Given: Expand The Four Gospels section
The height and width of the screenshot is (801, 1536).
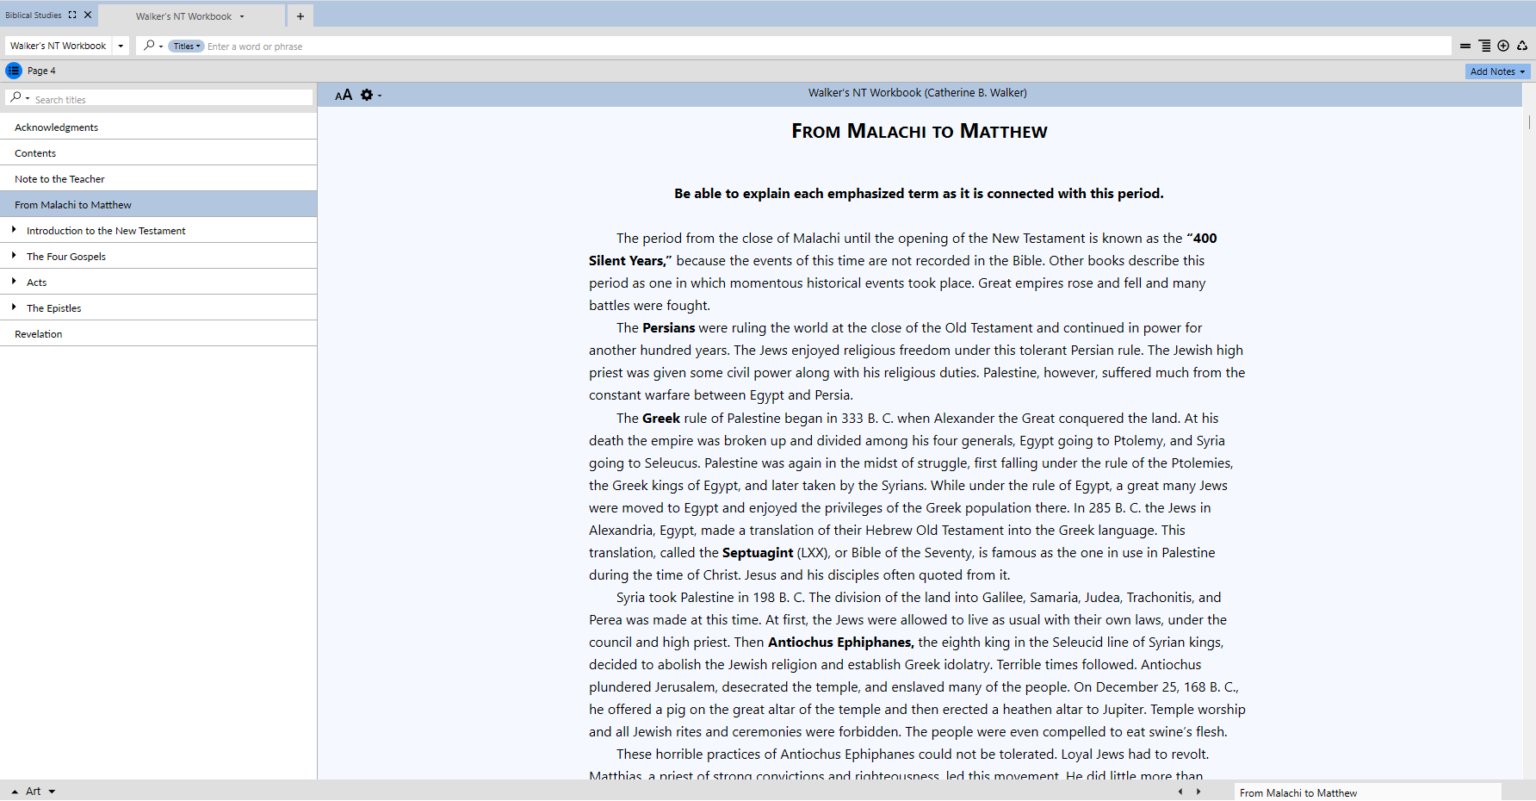Looking at the screenshot, I should click(14, 256).
